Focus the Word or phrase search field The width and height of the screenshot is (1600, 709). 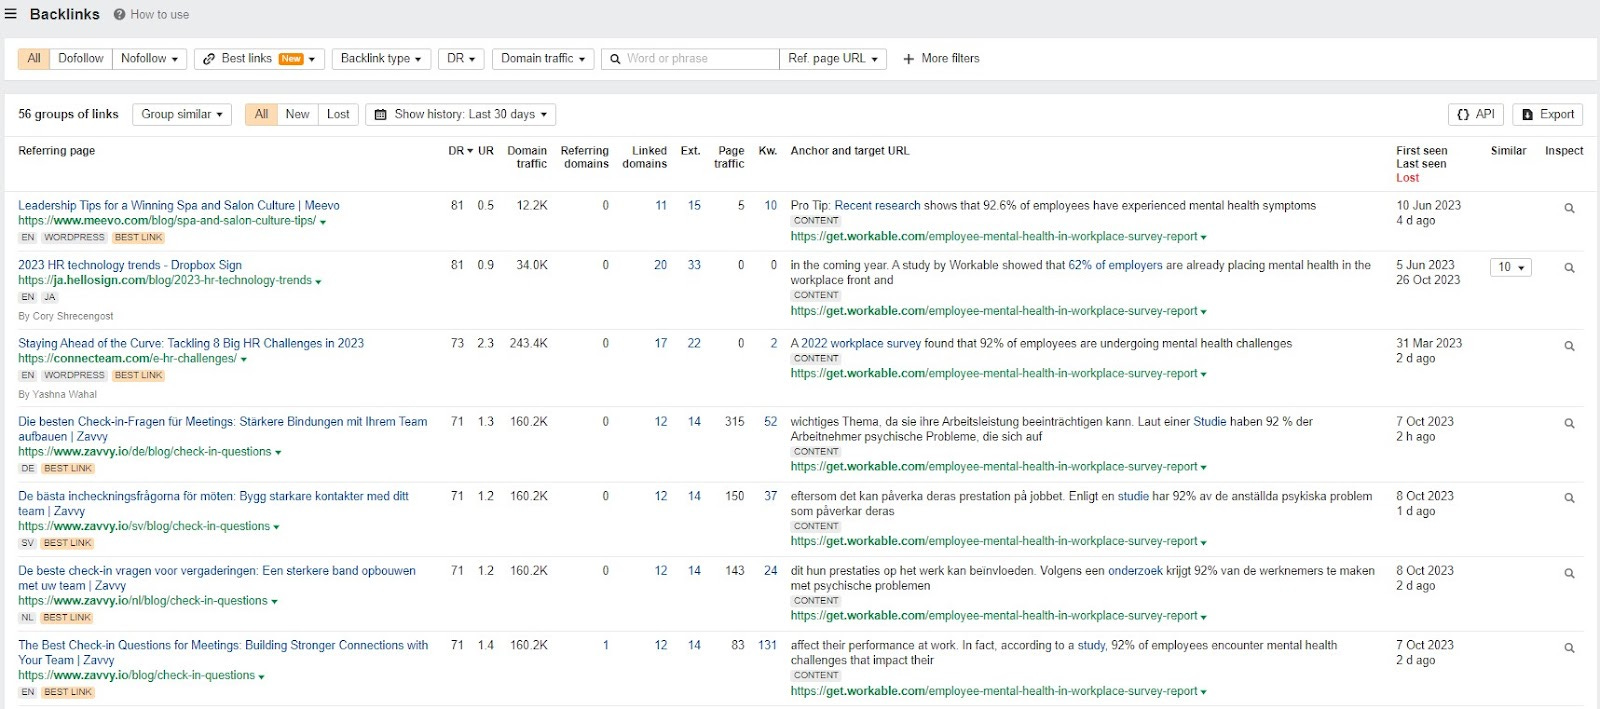coord(690,59)
